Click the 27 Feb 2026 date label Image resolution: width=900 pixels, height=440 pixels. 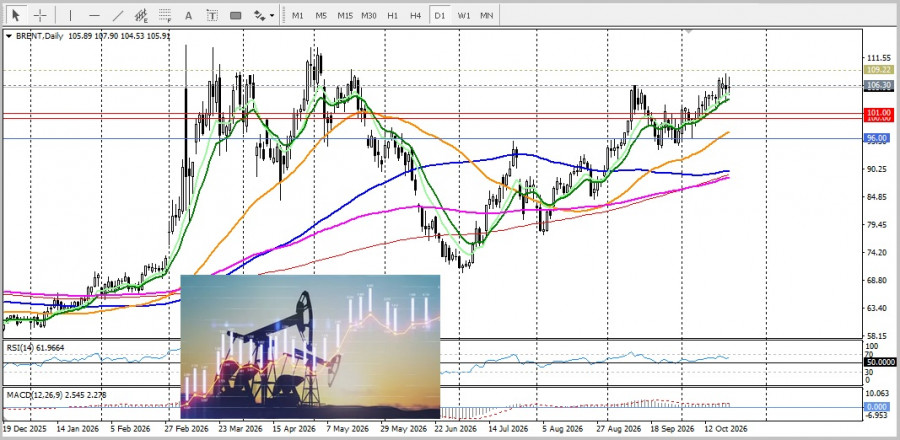tap(185, 429)
